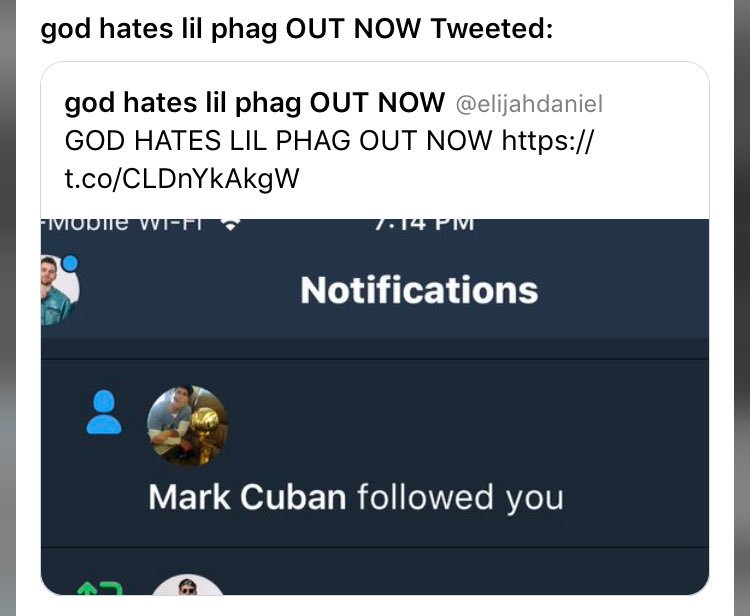Open the bold author name in tweet card
The width and height of the screenshot is (750, 616).
pyautogui.click(x=254, y=102)
